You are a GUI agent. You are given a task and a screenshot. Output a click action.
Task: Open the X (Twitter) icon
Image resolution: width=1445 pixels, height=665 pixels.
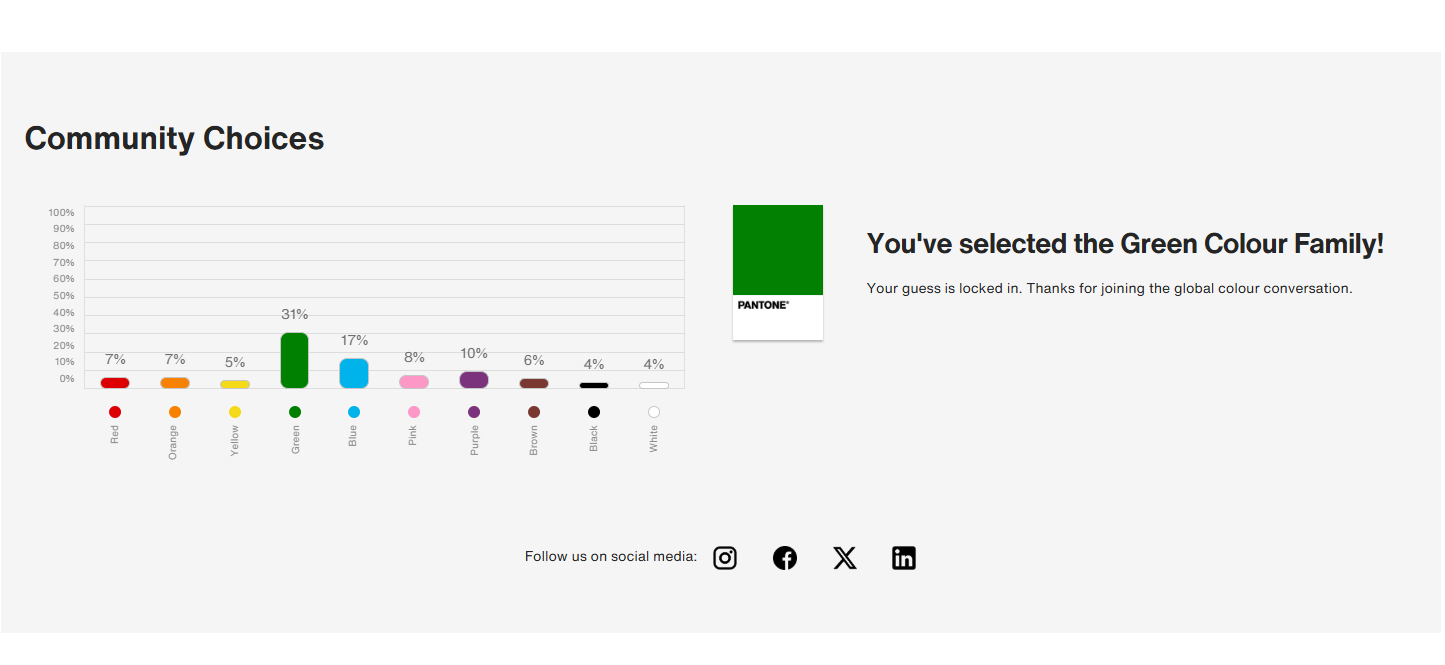[845, 558]
